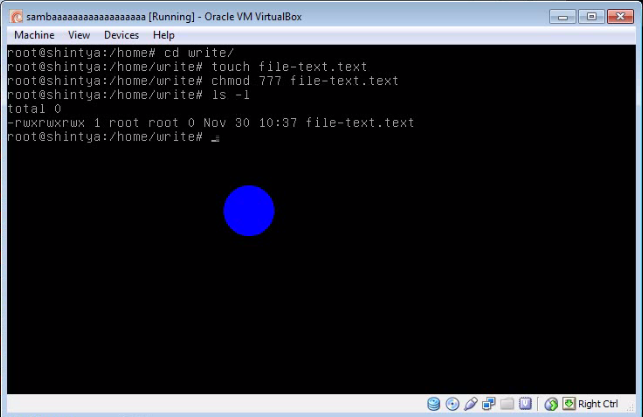
Task: Click the hard disk activity indicator
Action: (x=433, y=404)
